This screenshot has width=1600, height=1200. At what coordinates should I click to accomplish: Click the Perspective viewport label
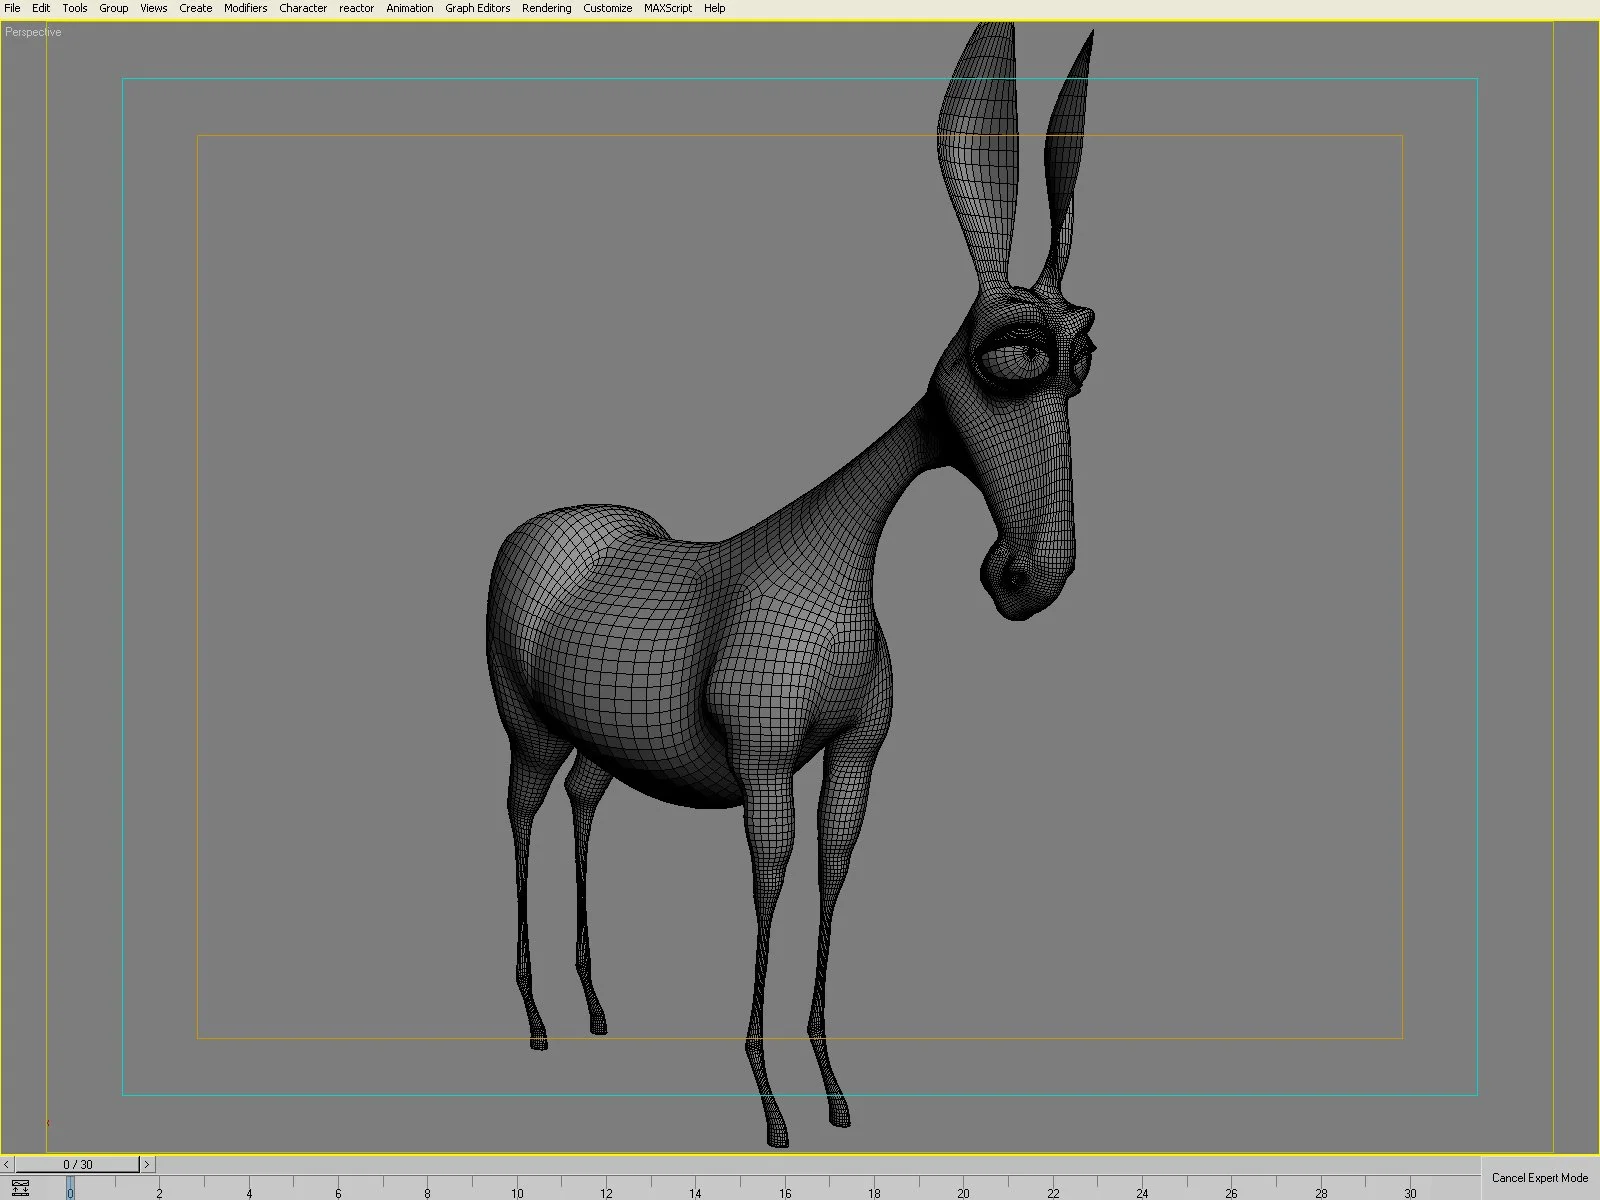(x=33, y=32)
